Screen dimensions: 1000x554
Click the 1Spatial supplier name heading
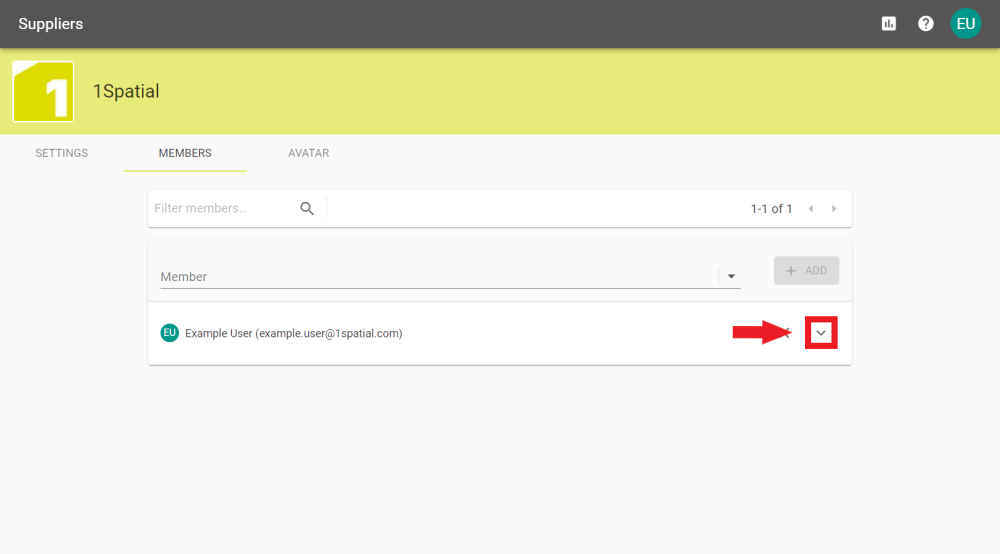pyautogui.click(x=126, y=91)
